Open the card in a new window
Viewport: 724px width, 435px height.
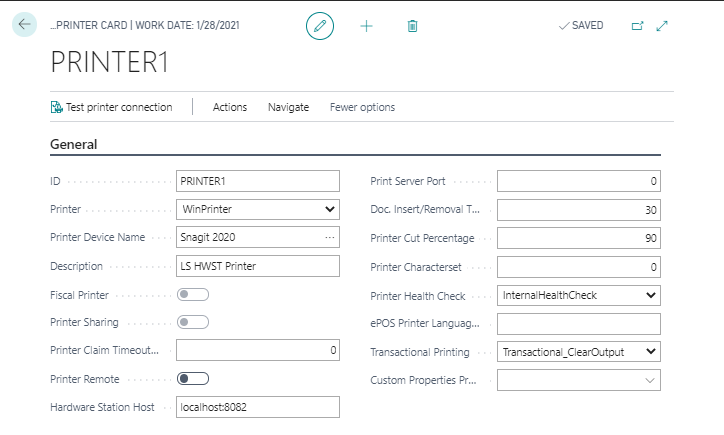[x=637, y=26]
